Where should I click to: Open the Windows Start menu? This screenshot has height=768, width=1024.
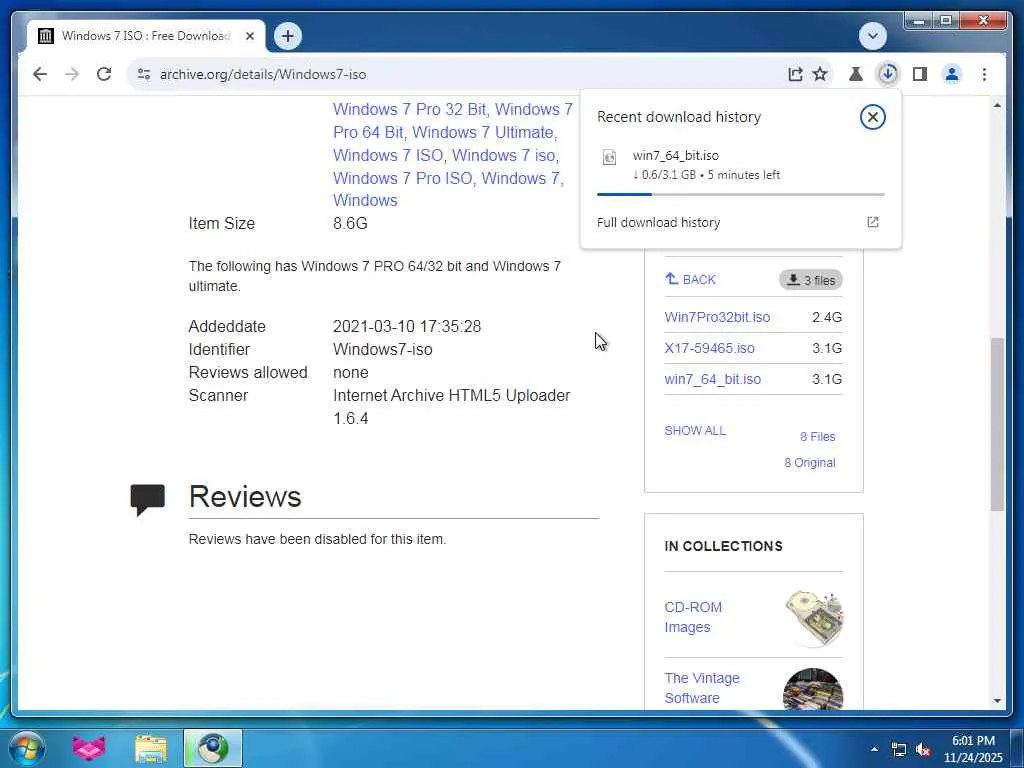(x=26, y=748)
